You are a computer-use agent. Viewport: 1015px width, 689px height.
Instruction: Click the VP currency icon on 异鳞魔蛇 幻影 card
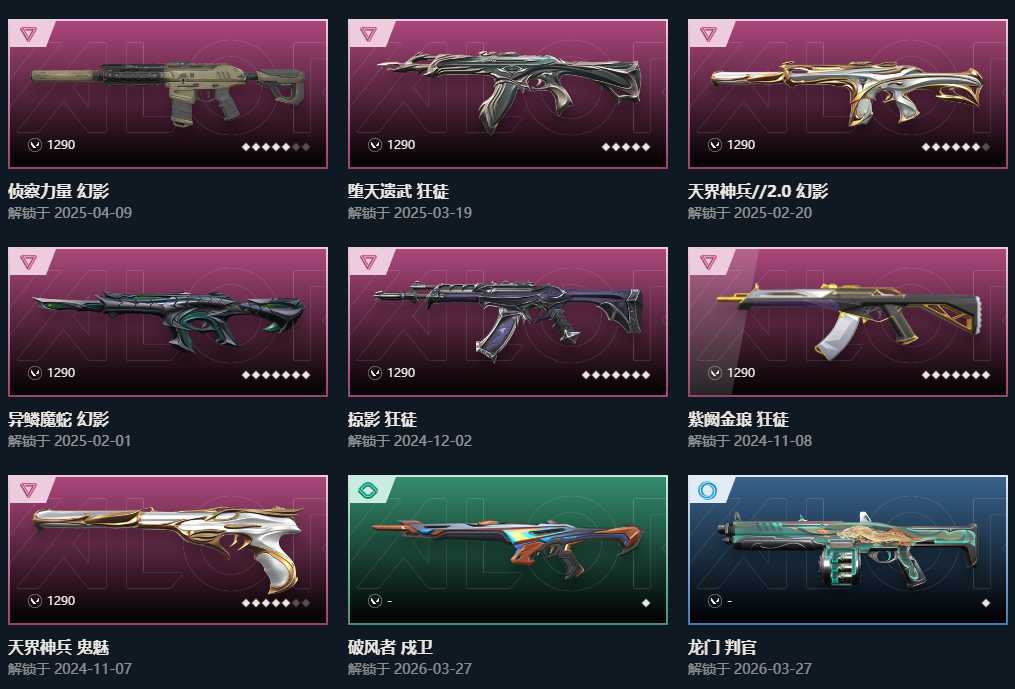click(x=35, y=373)
